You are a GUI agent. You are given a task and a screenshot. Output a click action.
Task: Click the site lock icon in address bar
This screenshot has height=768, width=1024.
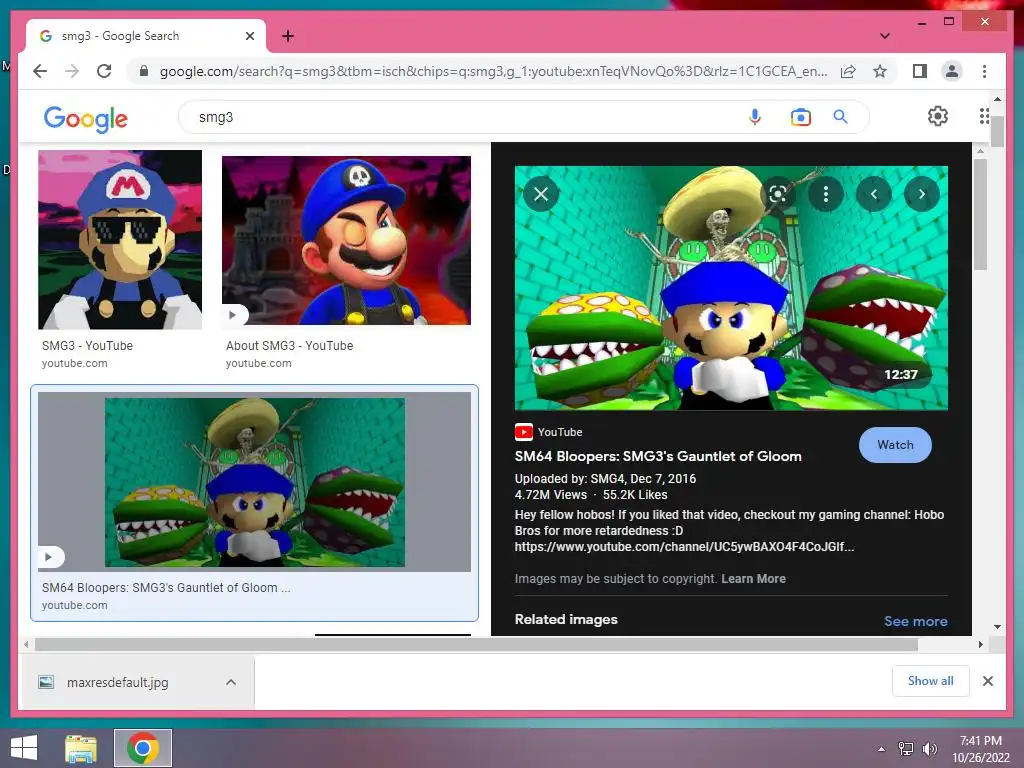[144, 71]
